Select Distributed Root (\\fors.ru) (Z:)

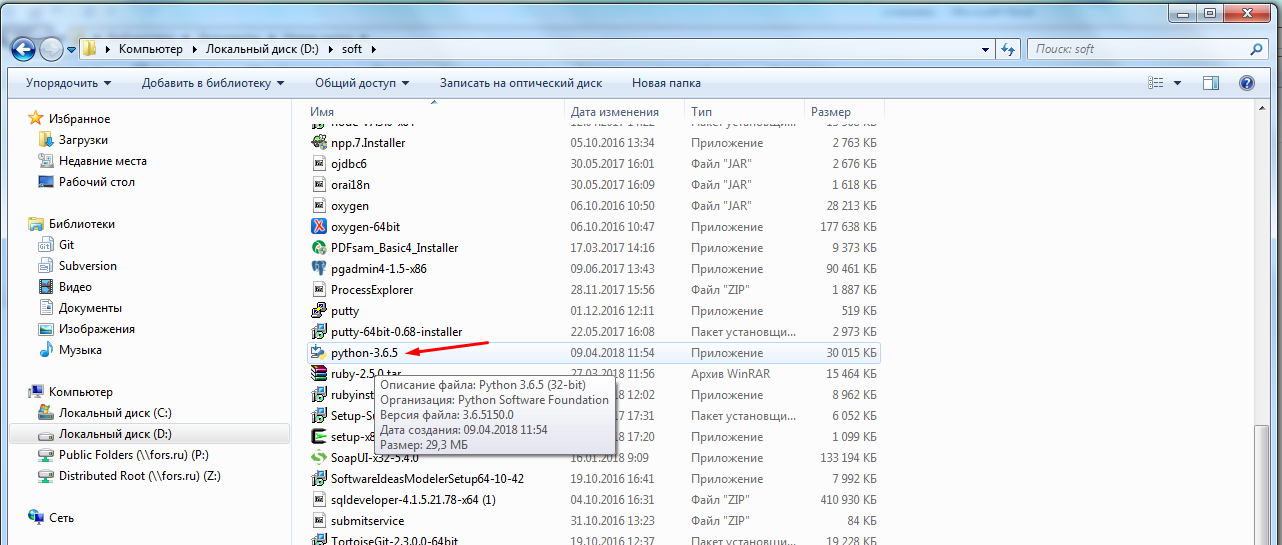[x=140, y=476]
